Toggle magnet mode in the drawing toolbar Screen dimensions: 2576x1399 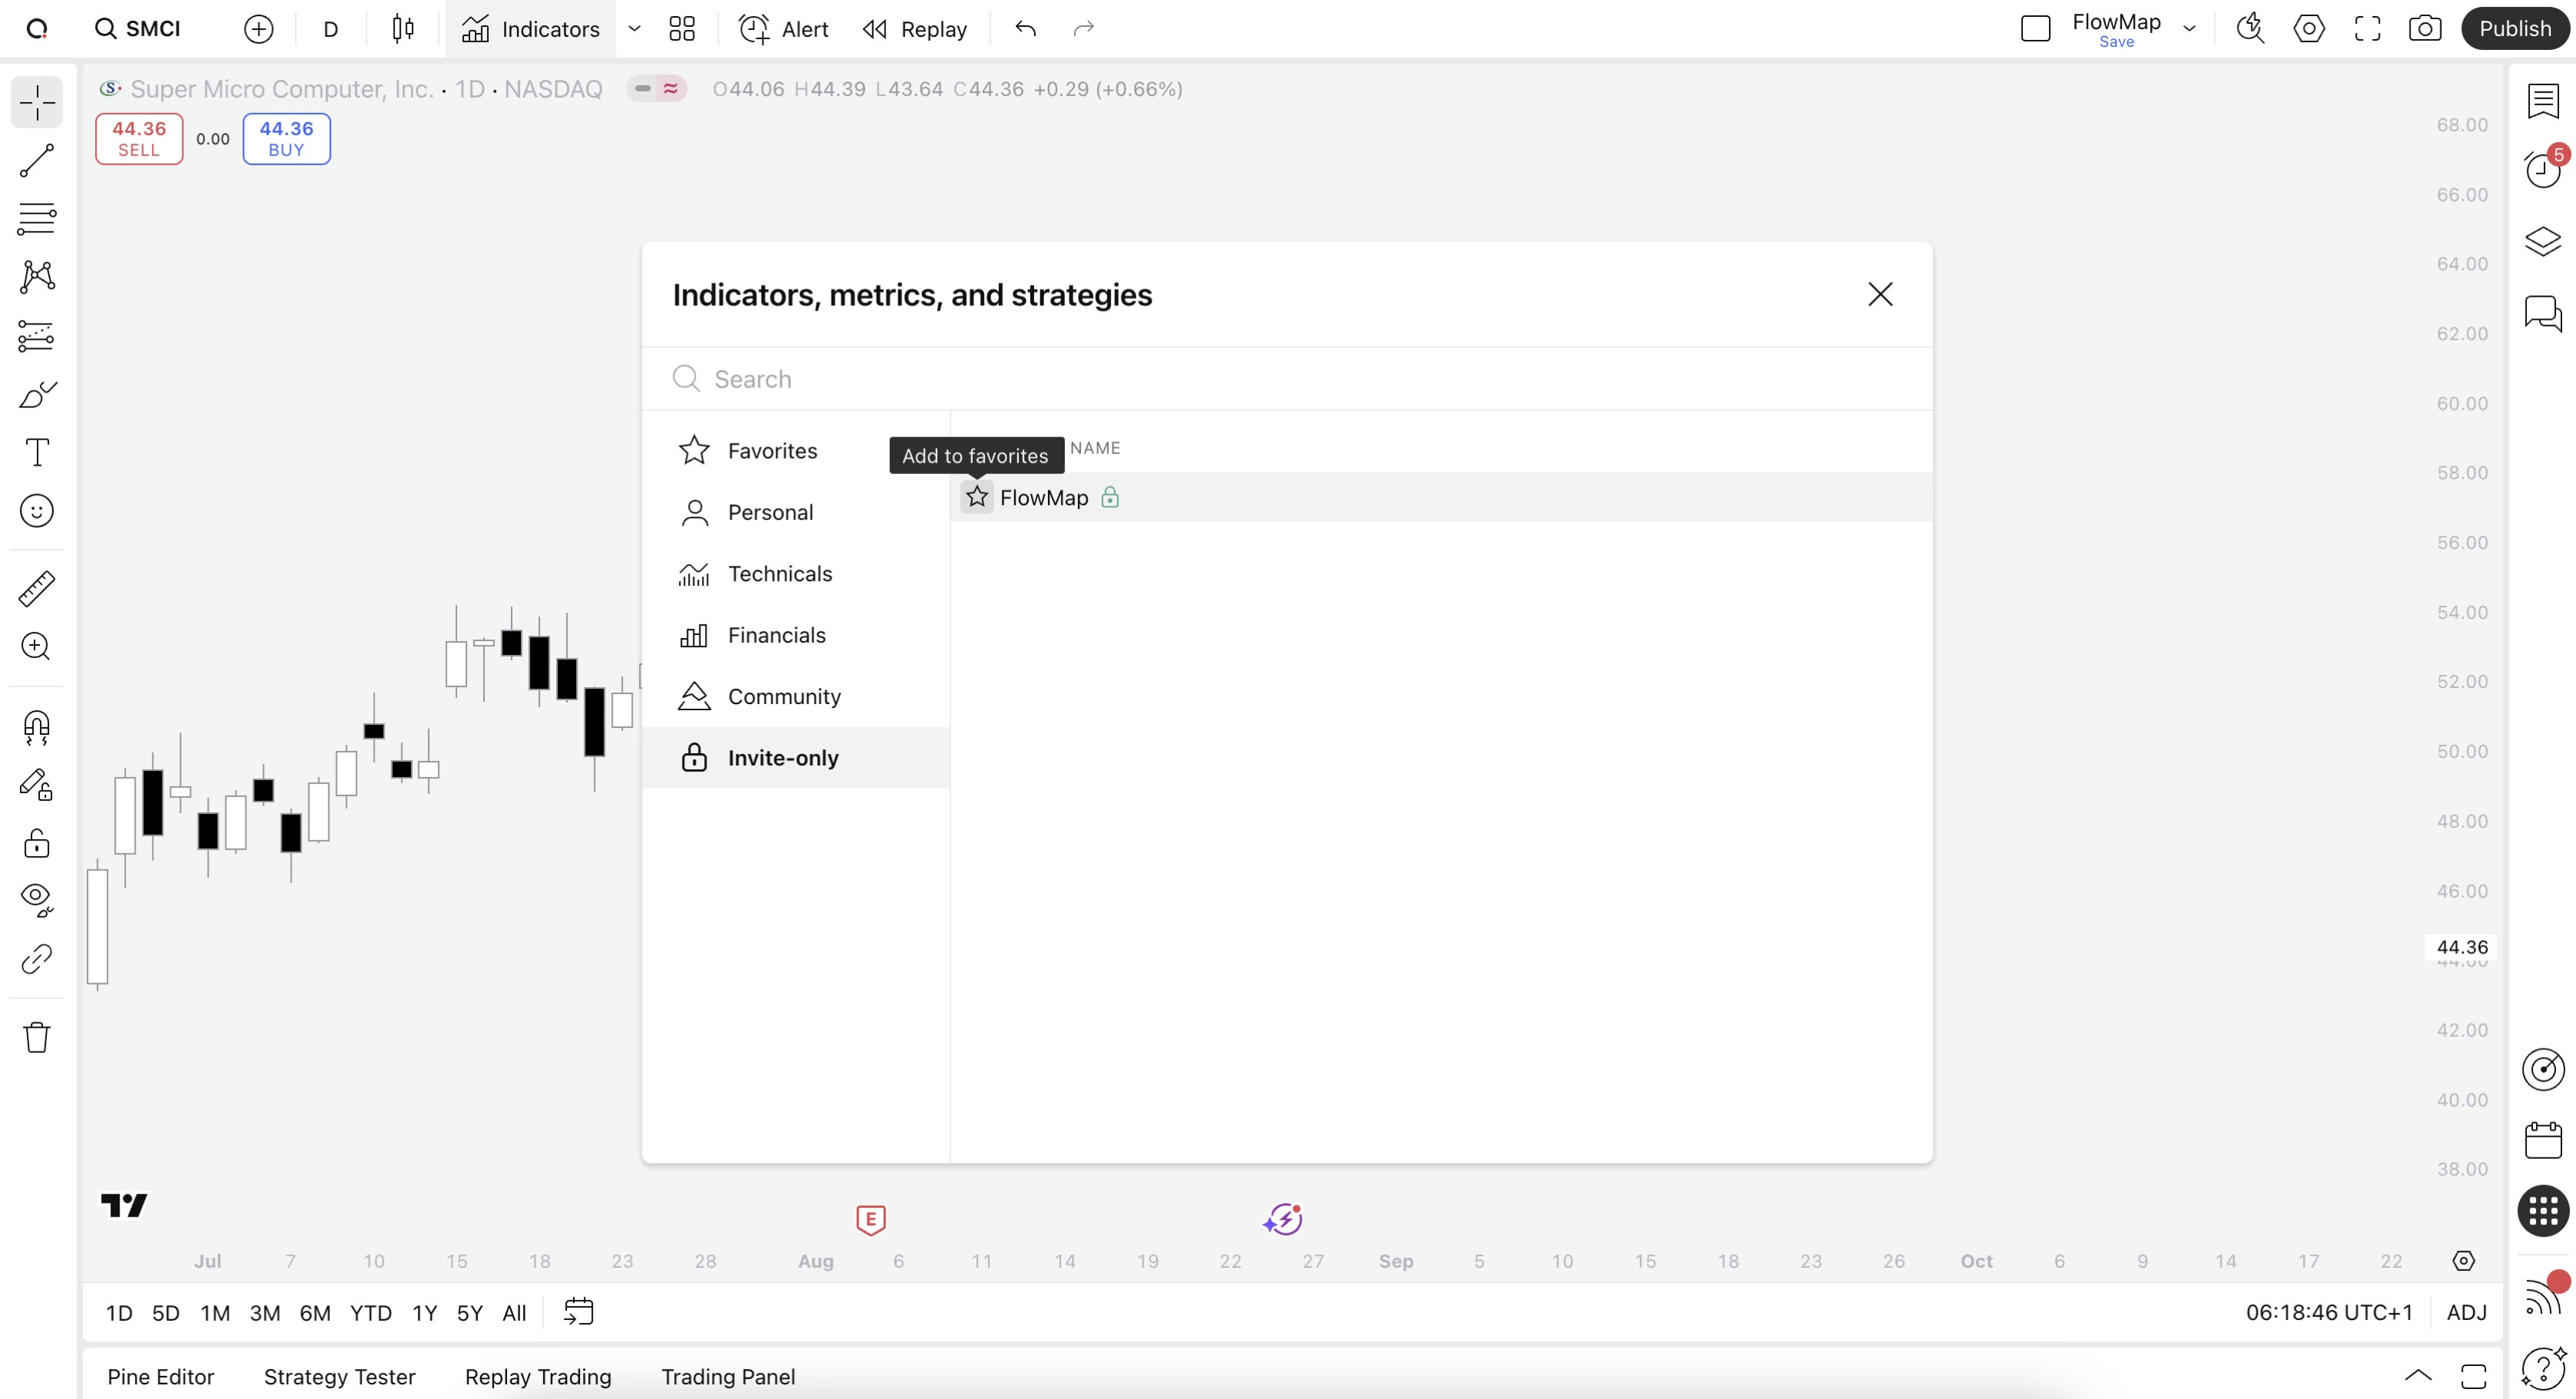coord(36,728)
